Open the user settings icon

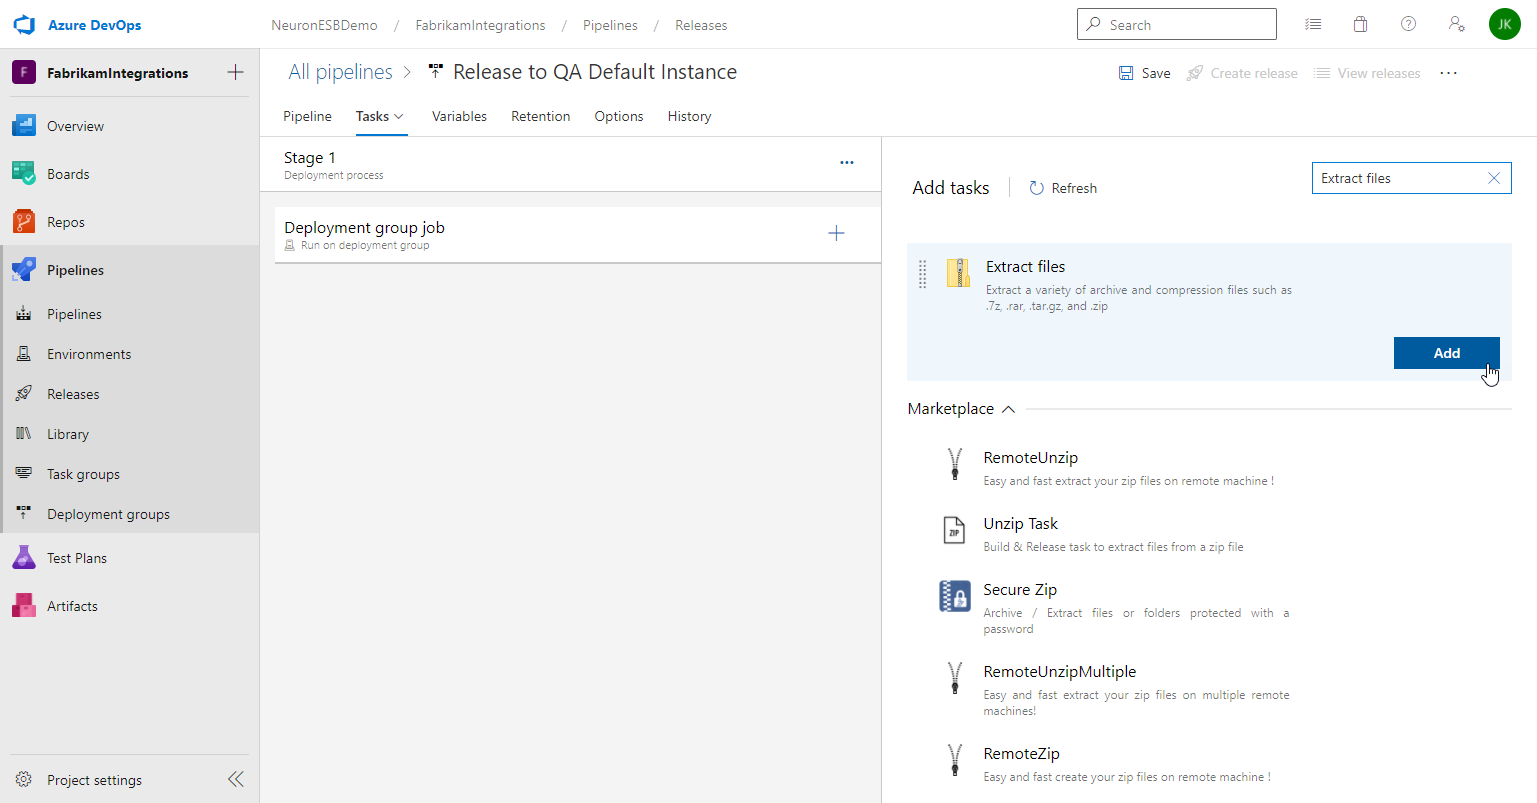coord(1457,24)
